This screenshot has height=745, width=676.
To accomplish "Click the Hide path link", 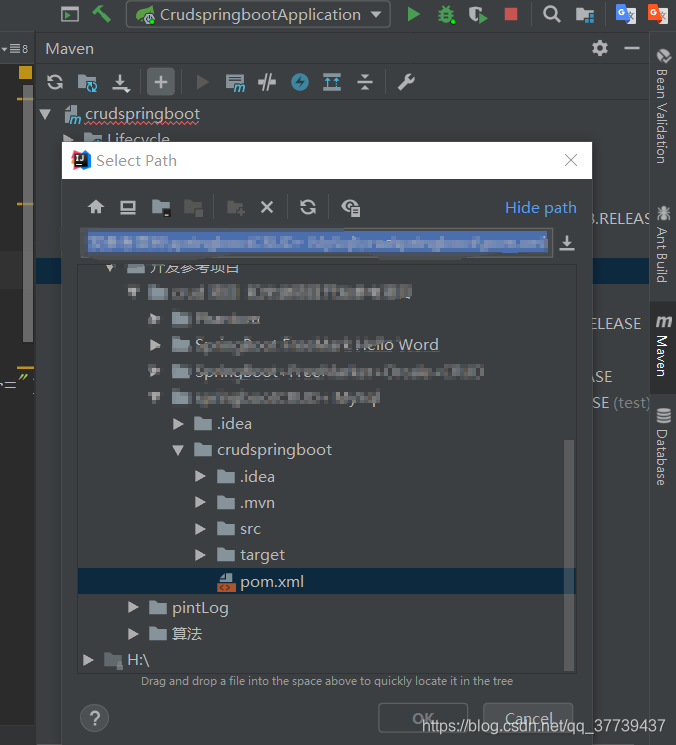I will 541,208.
